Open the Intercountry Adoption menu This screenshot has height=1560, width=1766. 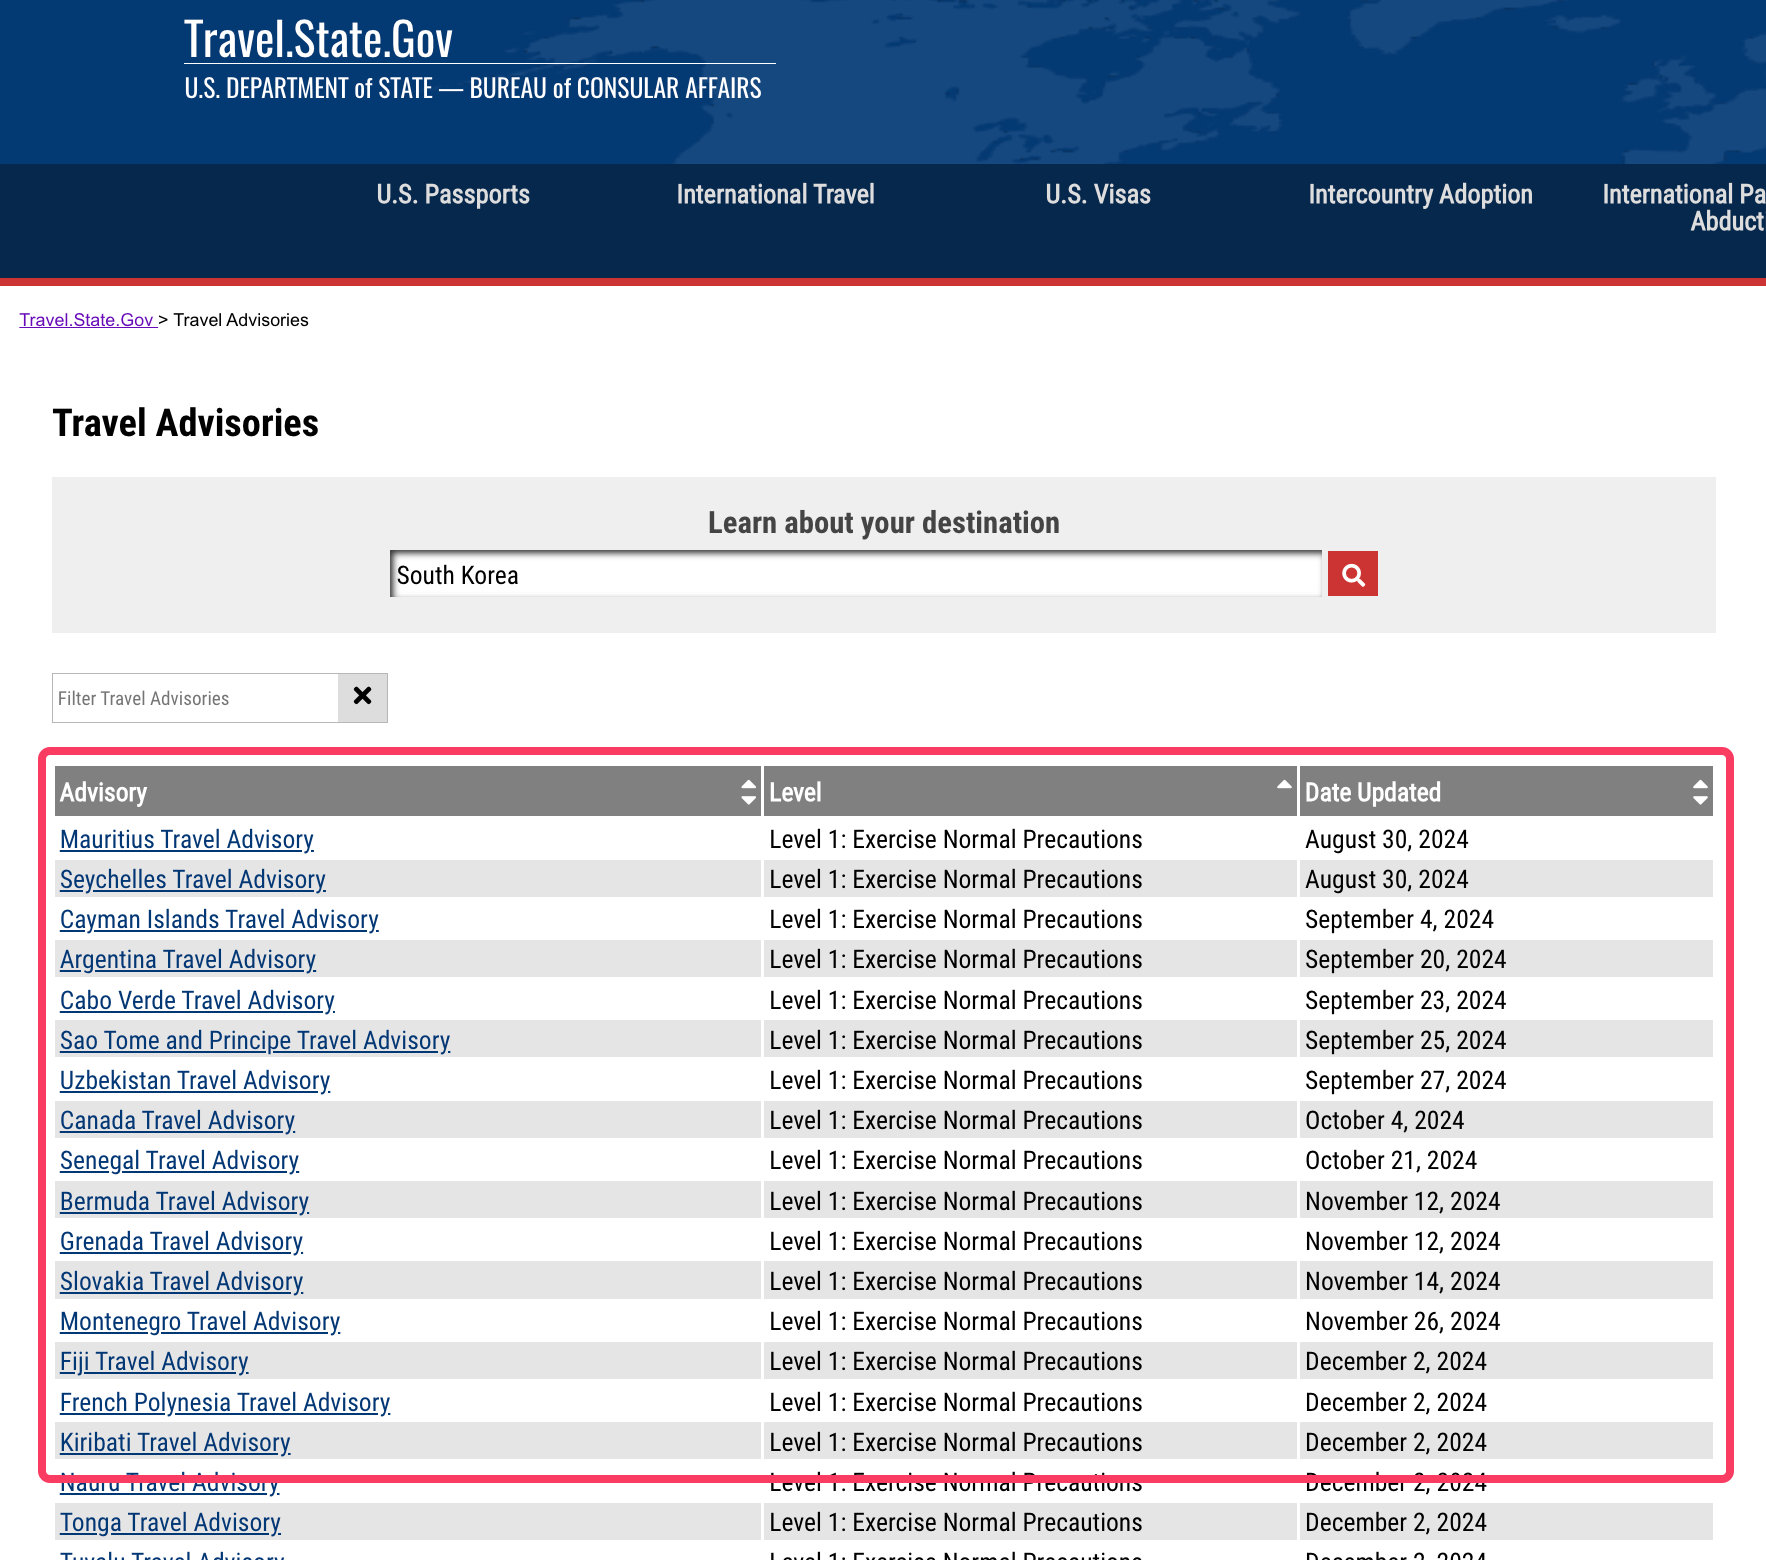click(x=1420, y=194)
